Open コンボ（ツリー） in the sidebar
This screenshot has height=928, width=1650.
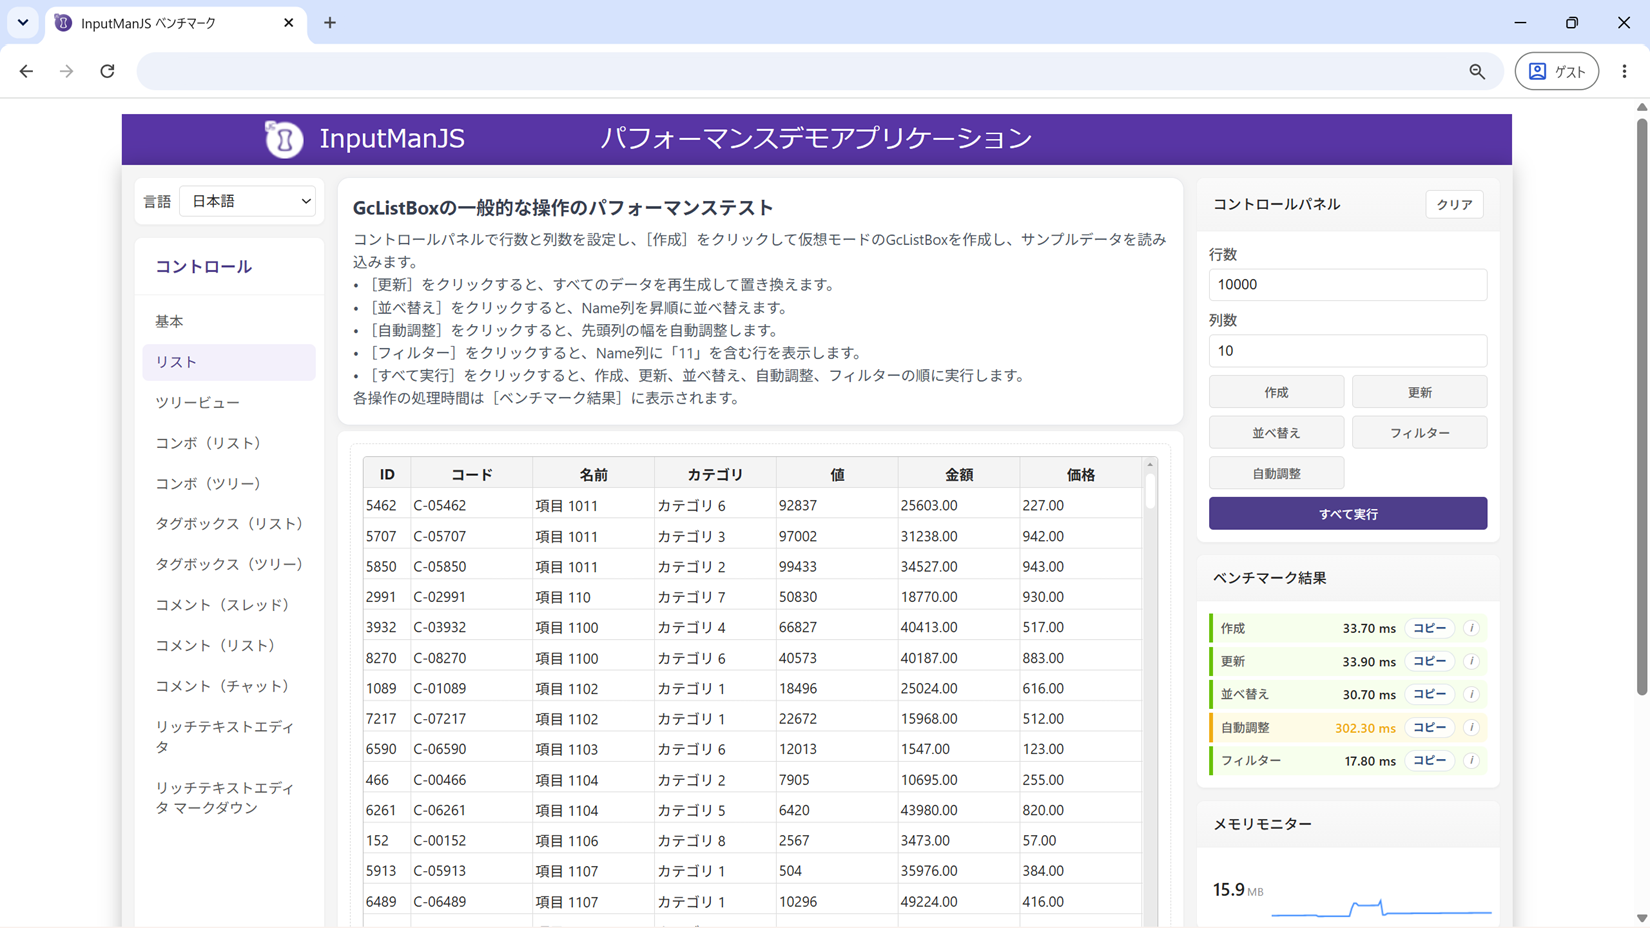click(229, 483)
